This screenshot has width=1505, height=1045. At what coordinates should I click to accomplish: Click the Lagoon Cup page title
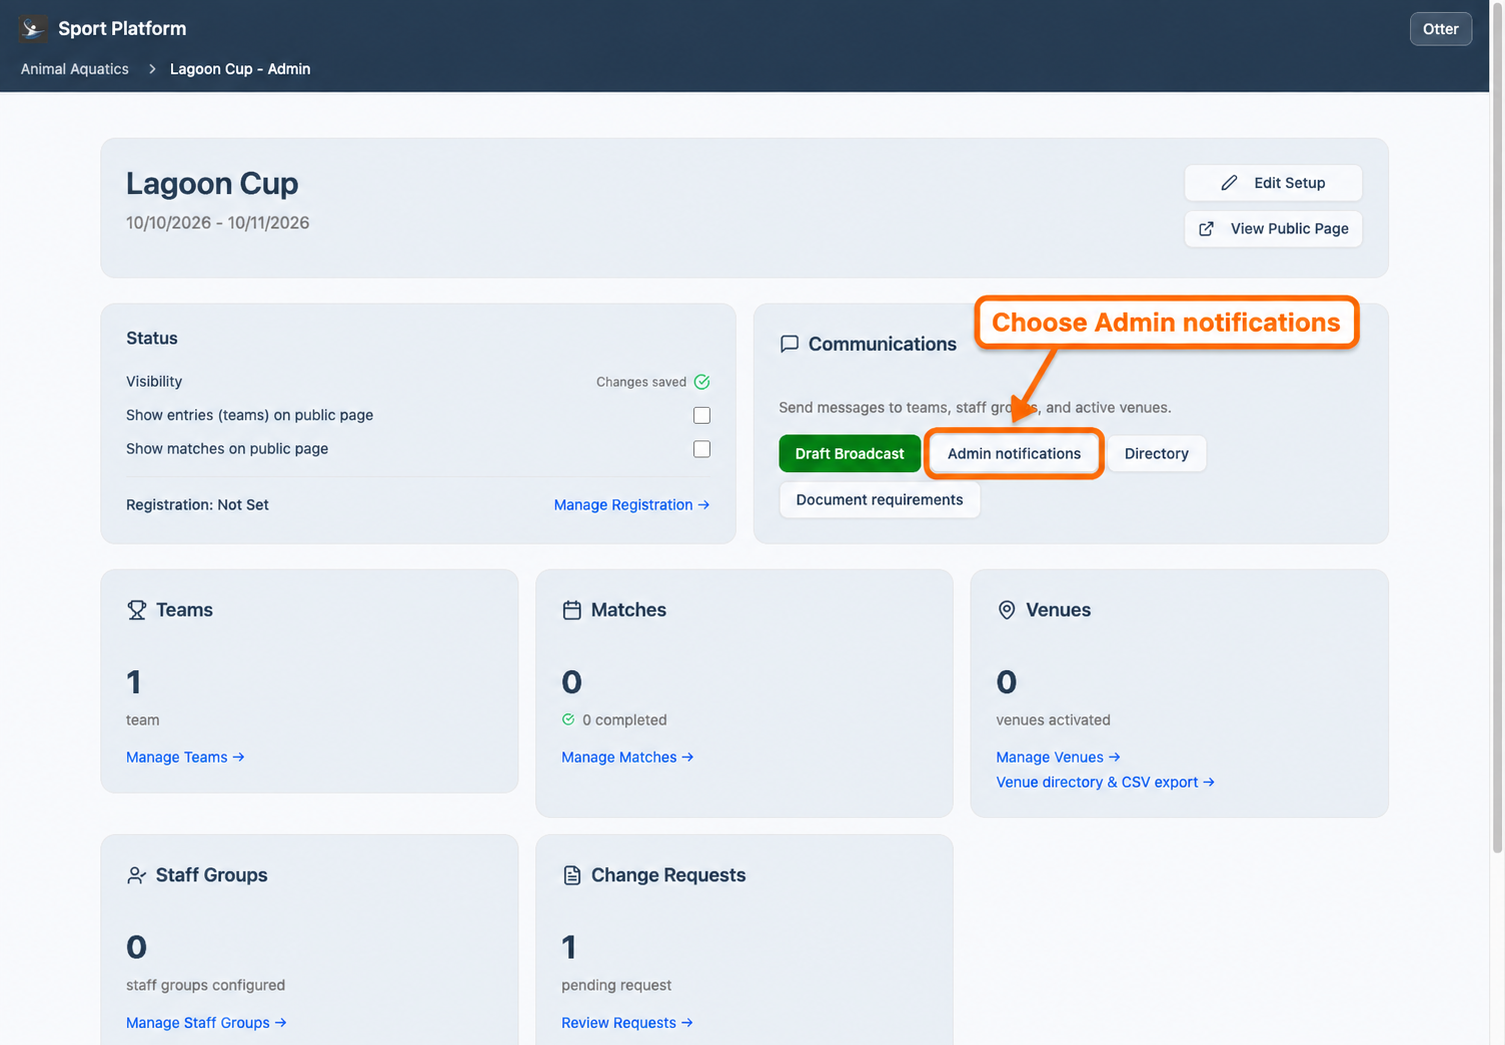pos(212,184)
